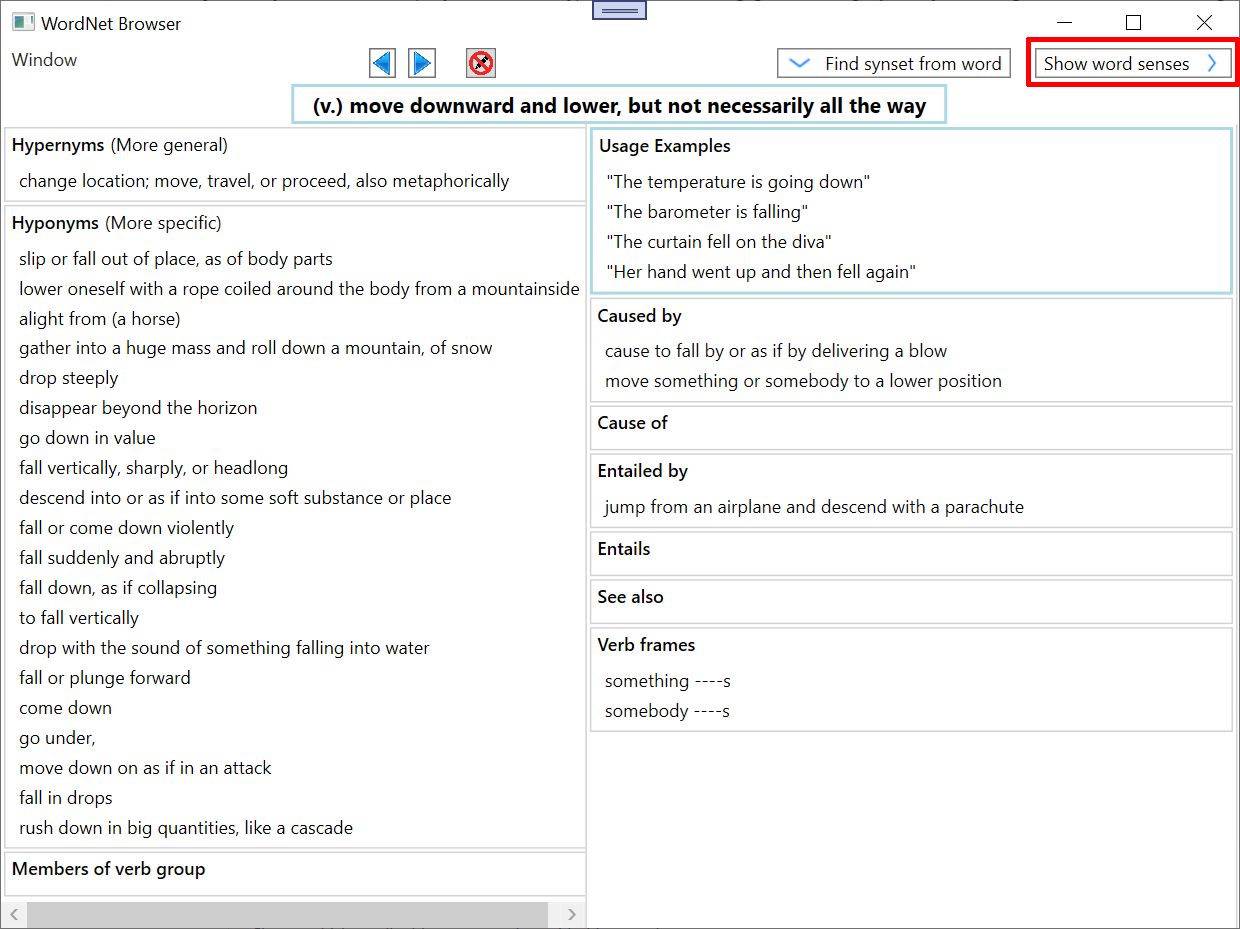Minimize the WordNet Browser window

point(1065,22)
